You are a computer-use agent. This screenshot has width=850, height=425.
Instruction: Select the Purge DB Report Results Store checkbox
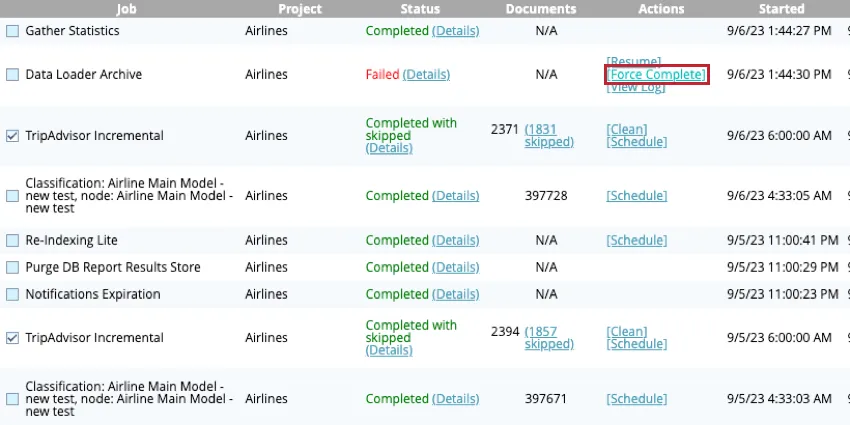[12, 268]
